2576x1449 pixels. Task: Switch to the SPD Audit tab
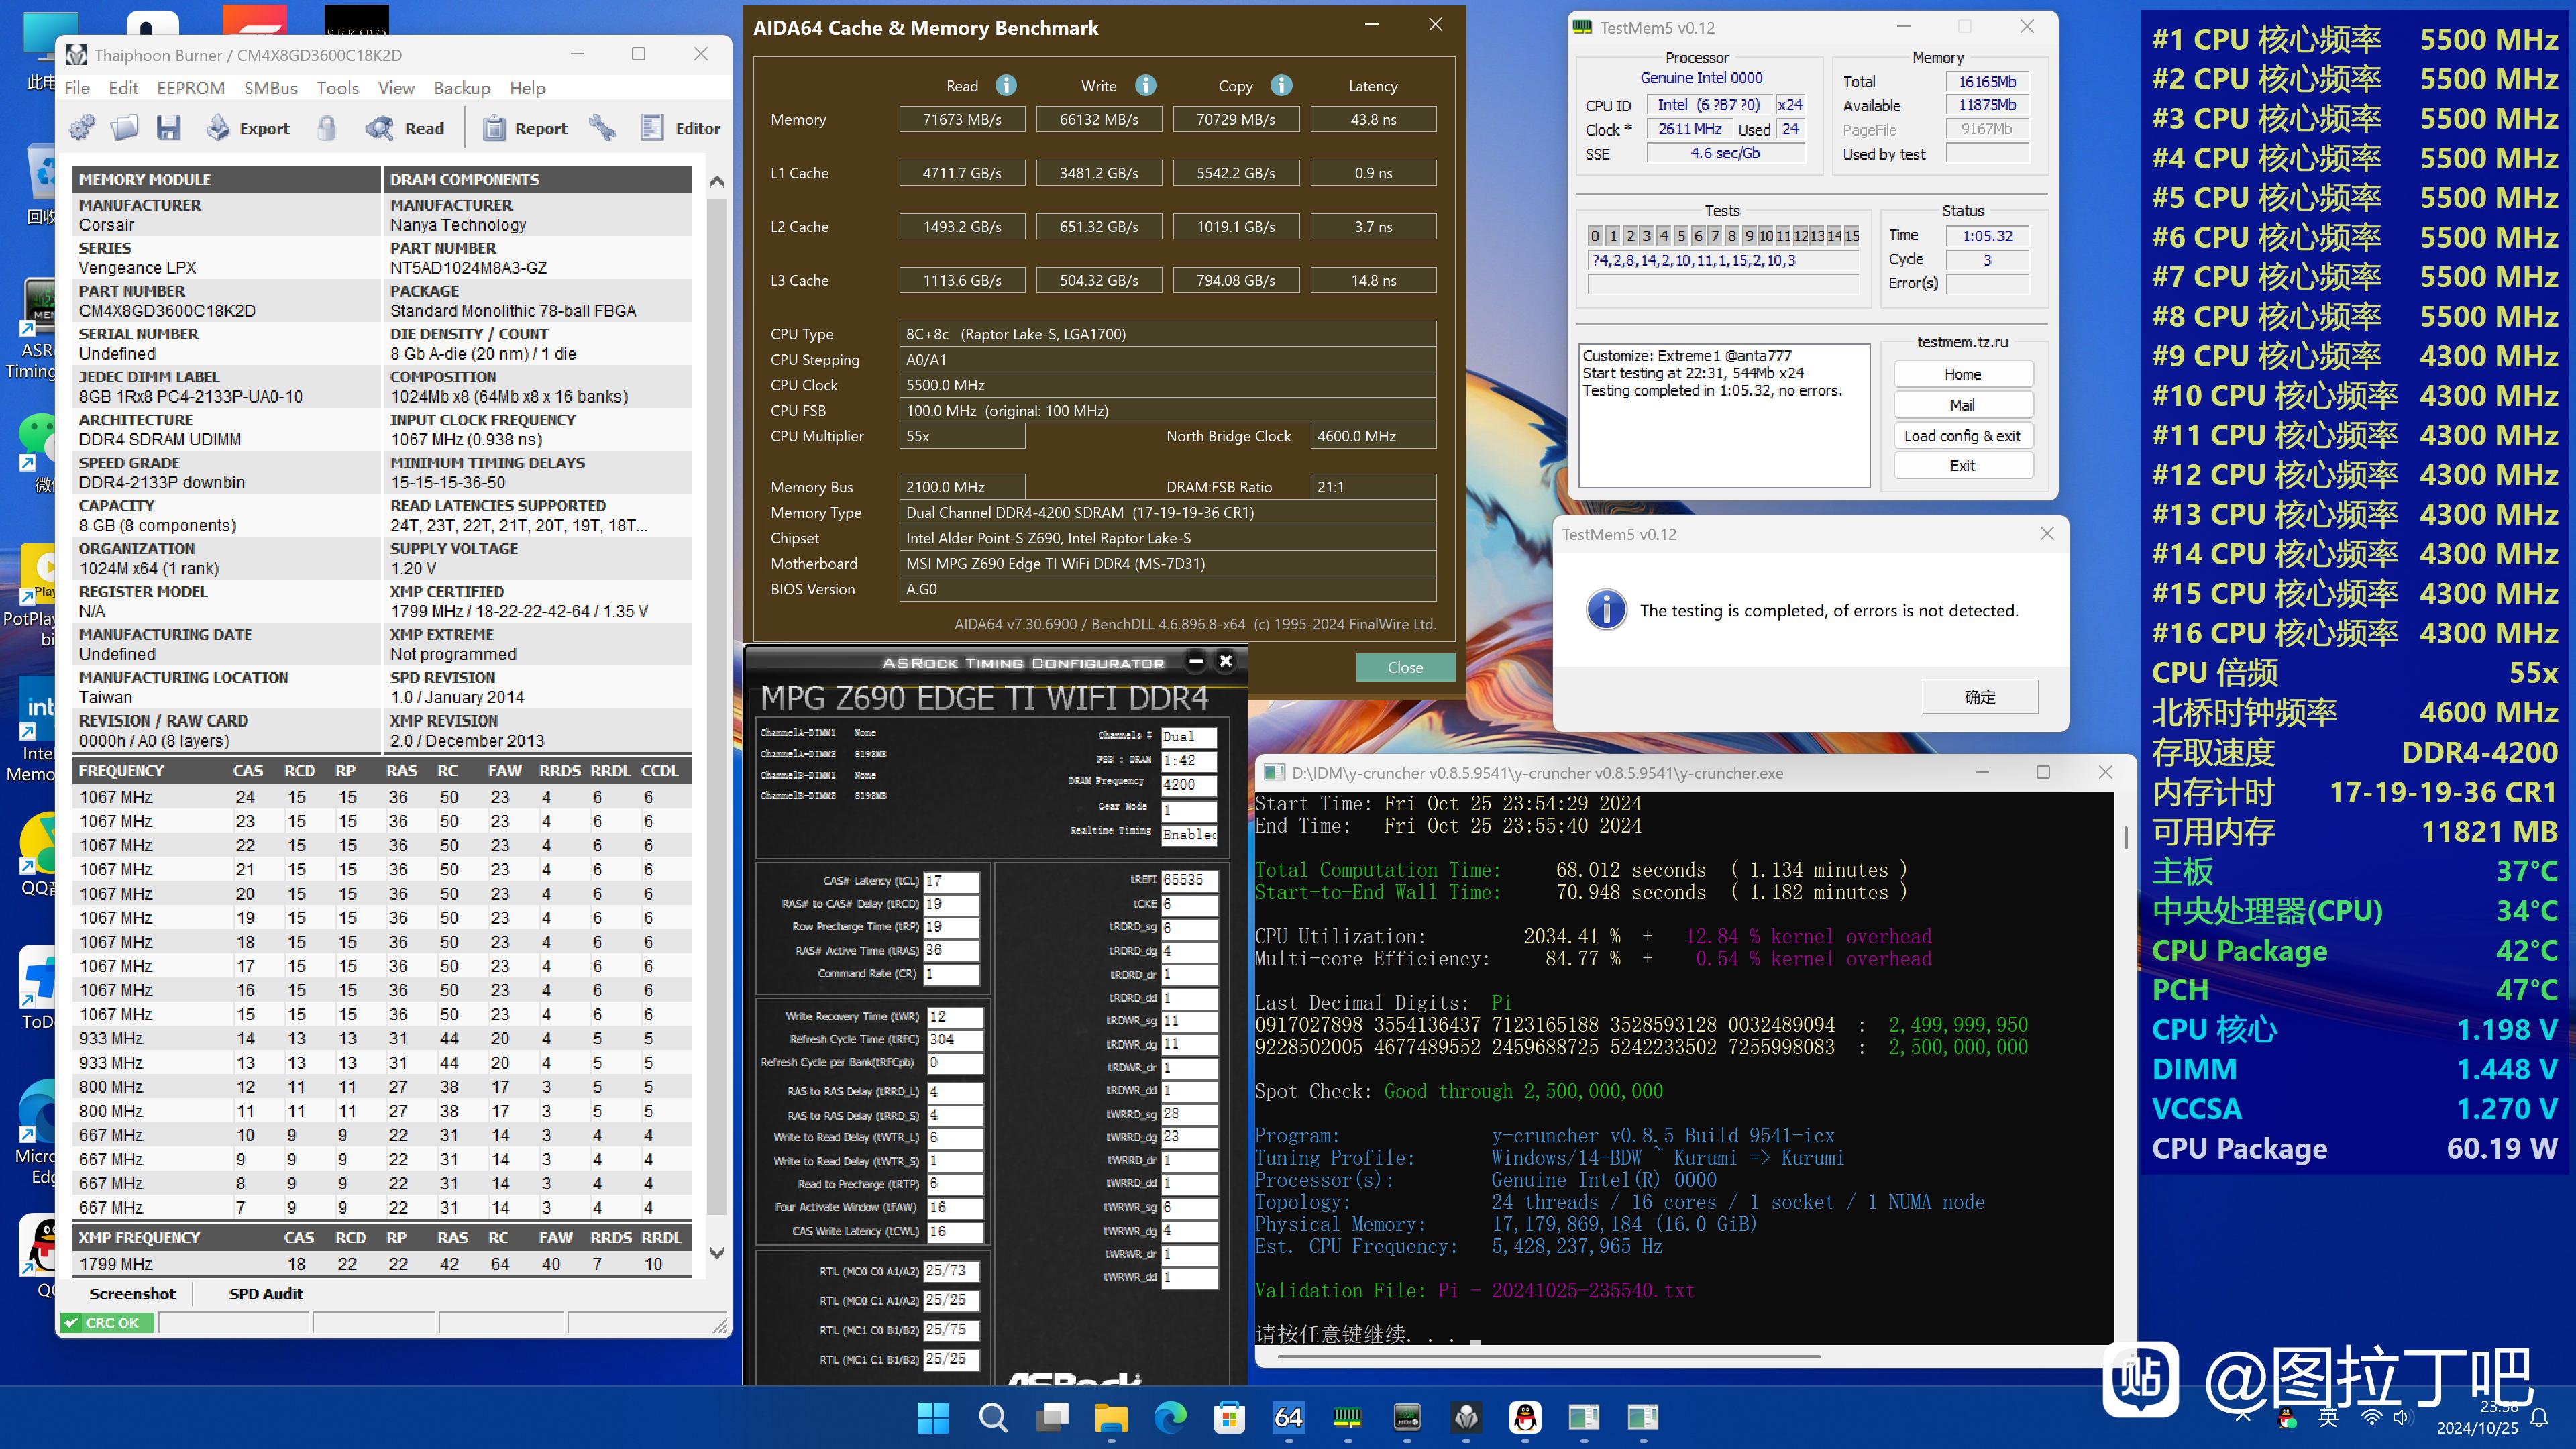coord(266,1293)
